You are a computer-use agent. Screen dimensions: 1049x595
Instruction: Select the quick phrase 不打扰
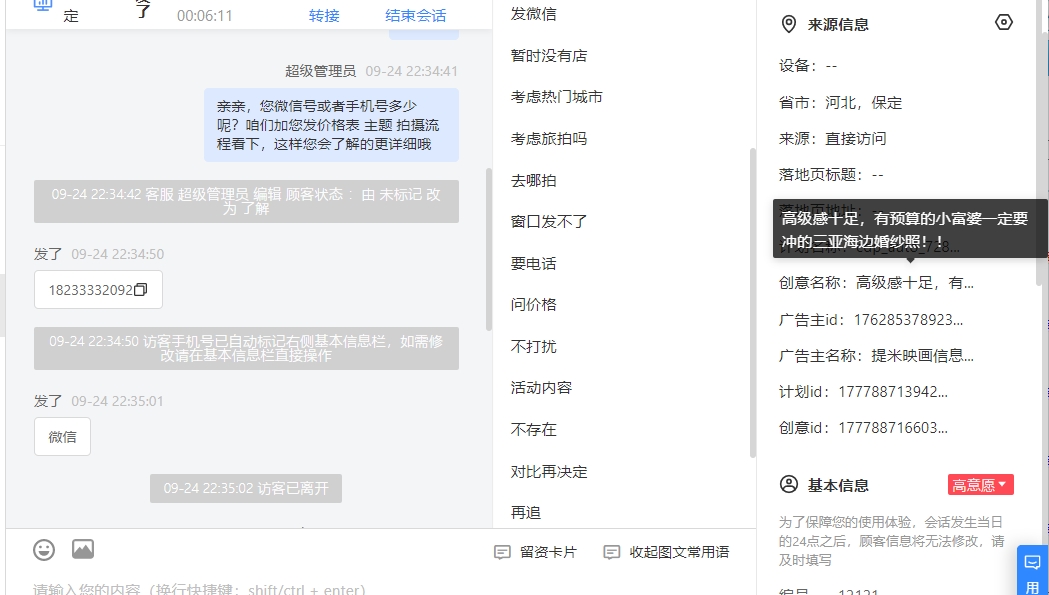pyautogui.click(x=533, y=346)
